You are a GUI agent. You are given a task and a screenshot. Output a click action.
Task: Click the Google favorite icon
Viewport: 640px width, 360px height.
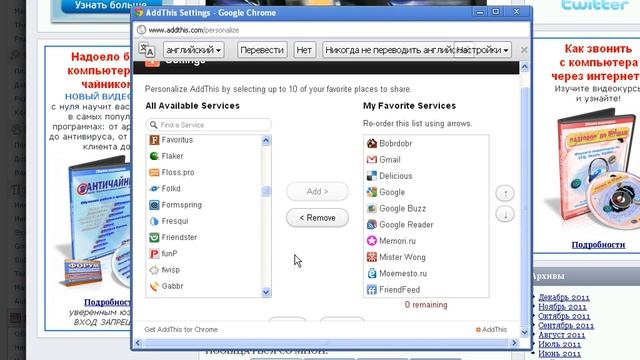(371, 192)
